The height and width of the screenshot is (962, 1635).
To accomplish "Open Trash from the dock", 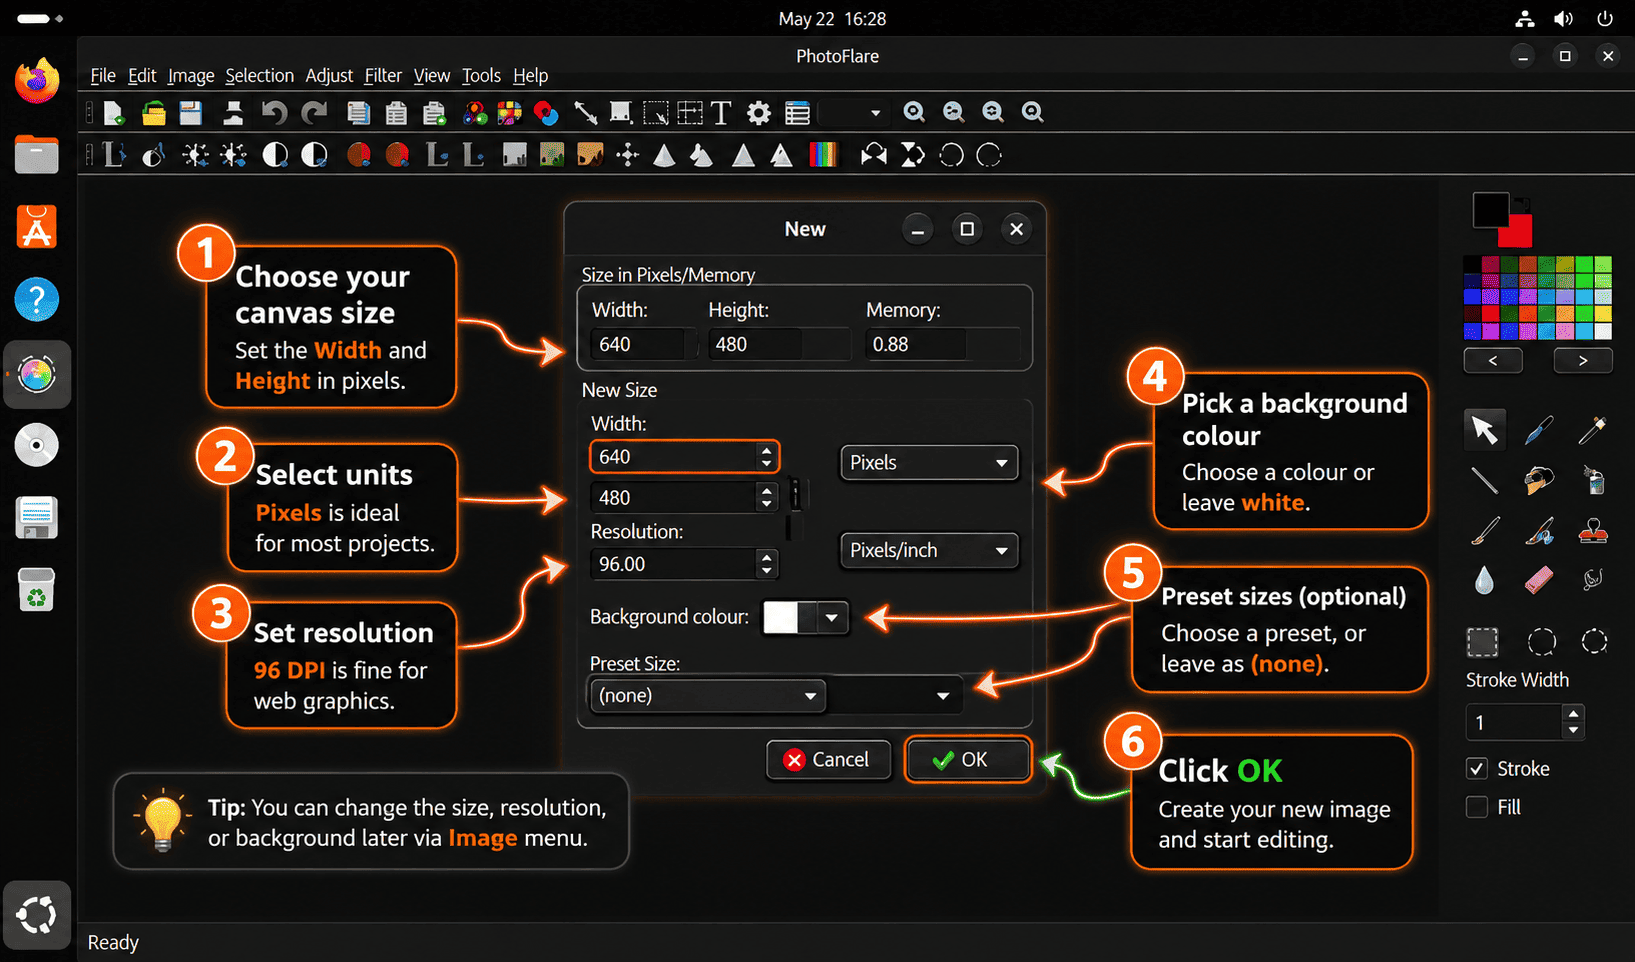I will pyautogui.click(x=37, y=589).
